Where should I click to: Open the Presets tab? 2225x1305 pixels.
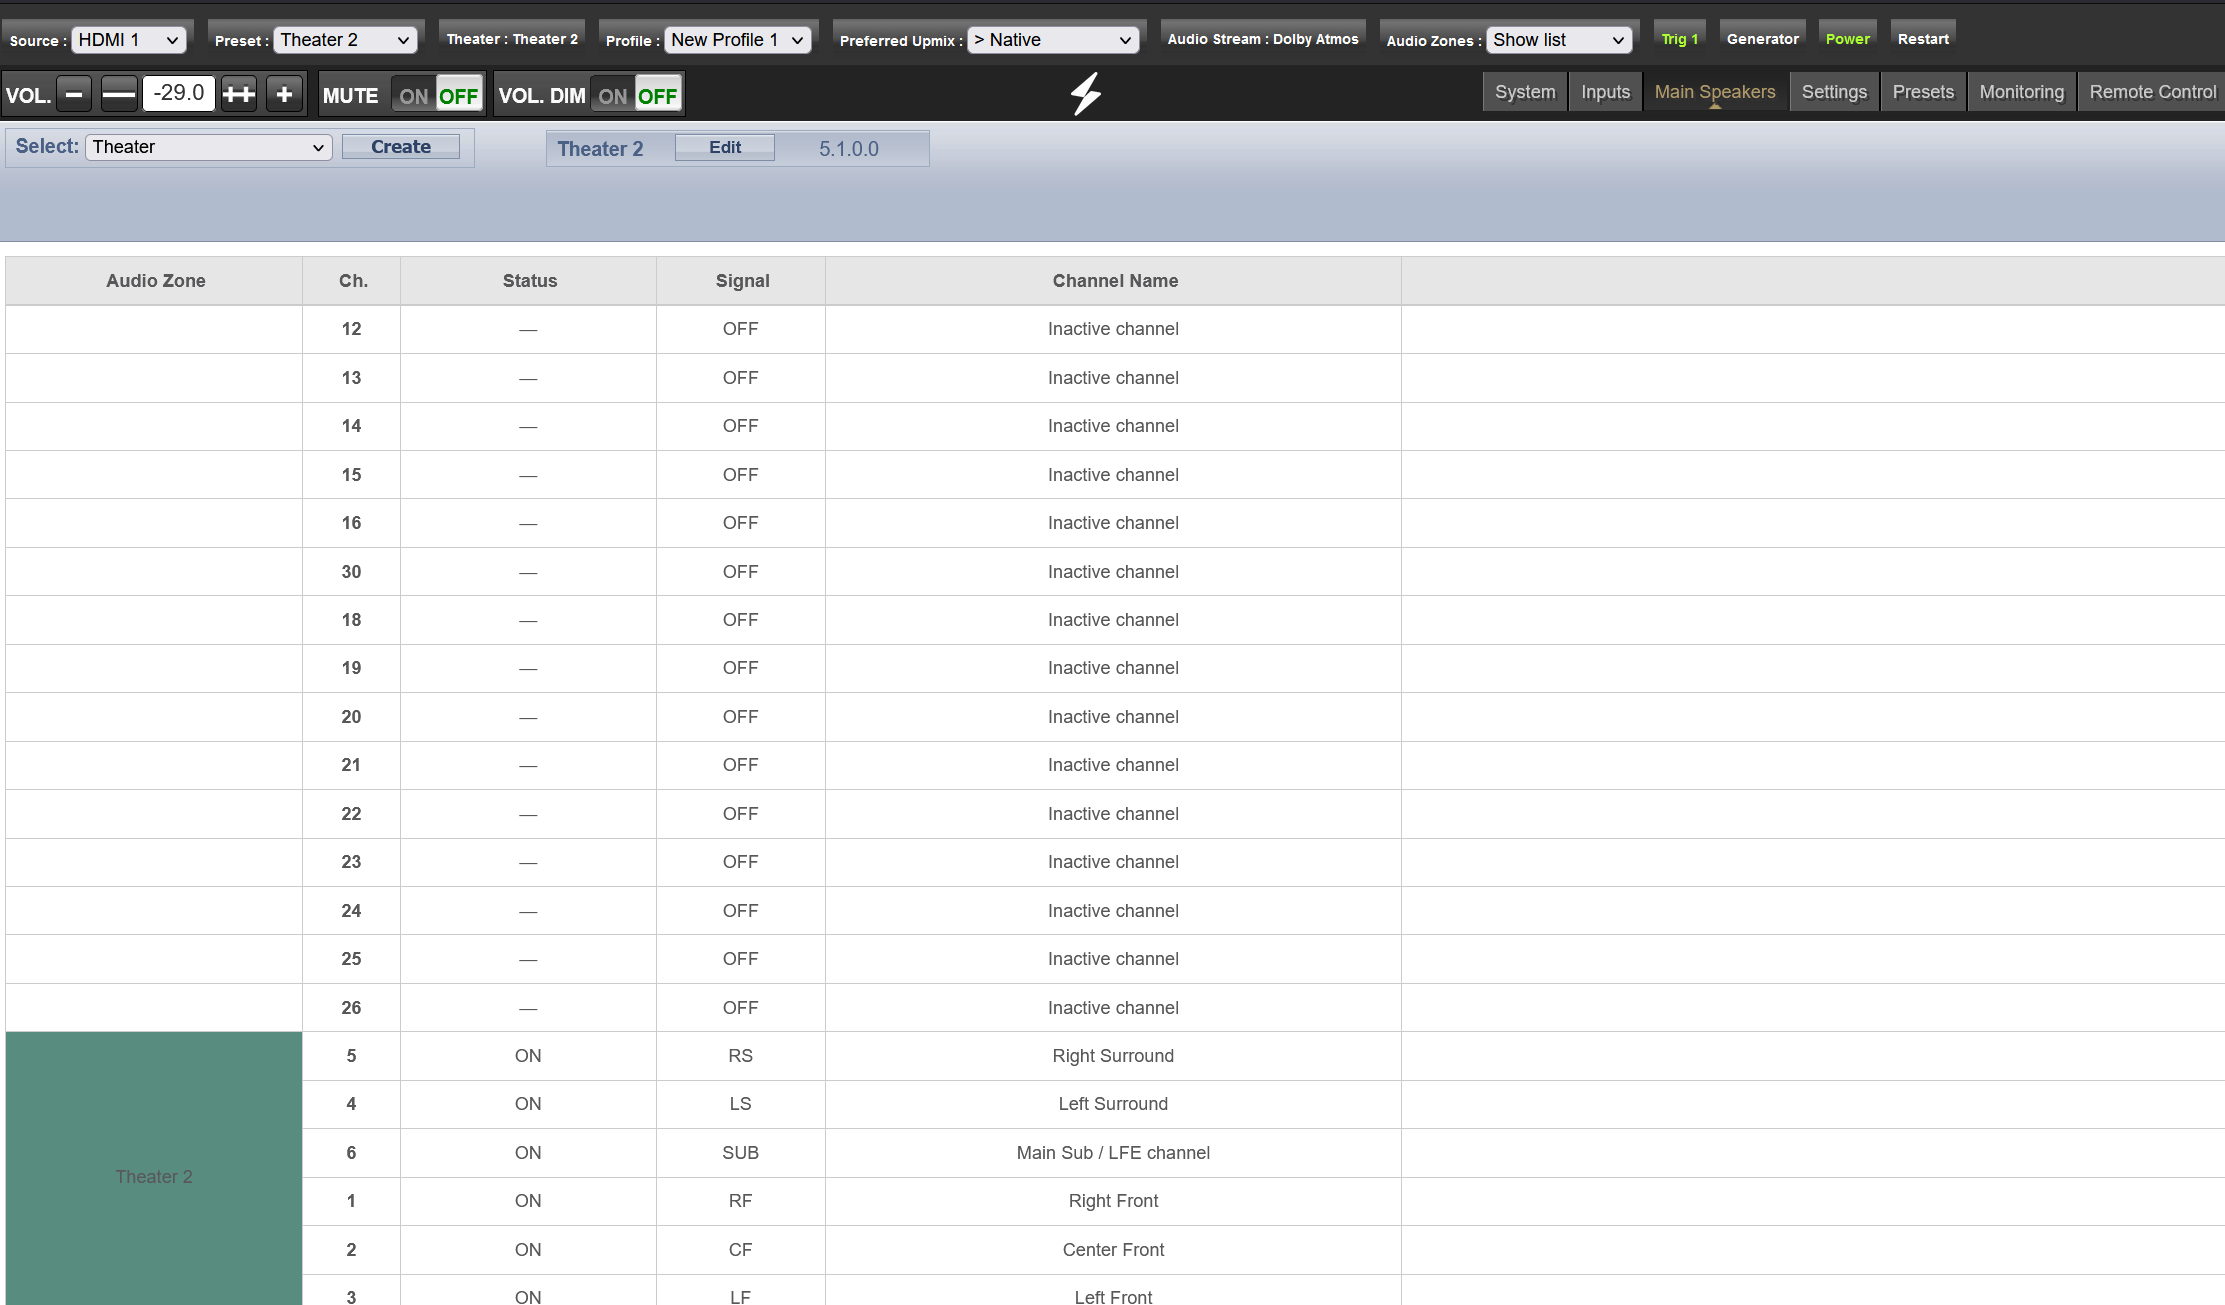(1923, 92)
